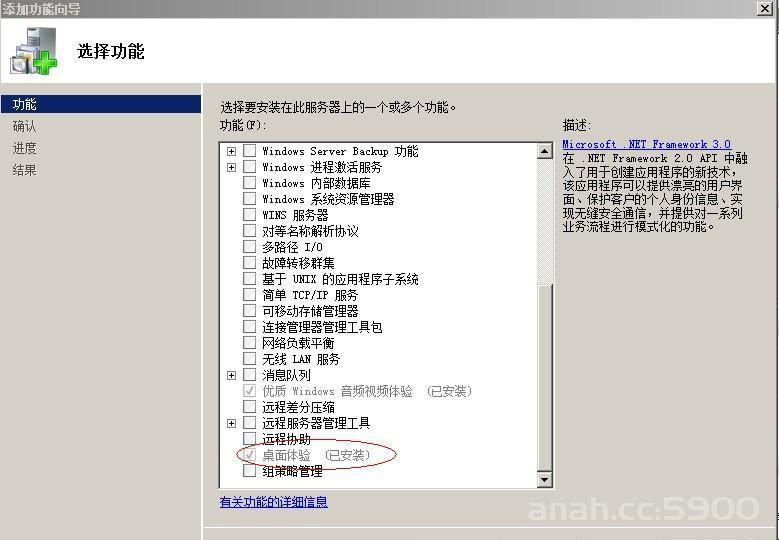Tick Windows 系统资源管理器 checkbox
The height and width of the screenshot is (540, 779).
pos(249,199)
